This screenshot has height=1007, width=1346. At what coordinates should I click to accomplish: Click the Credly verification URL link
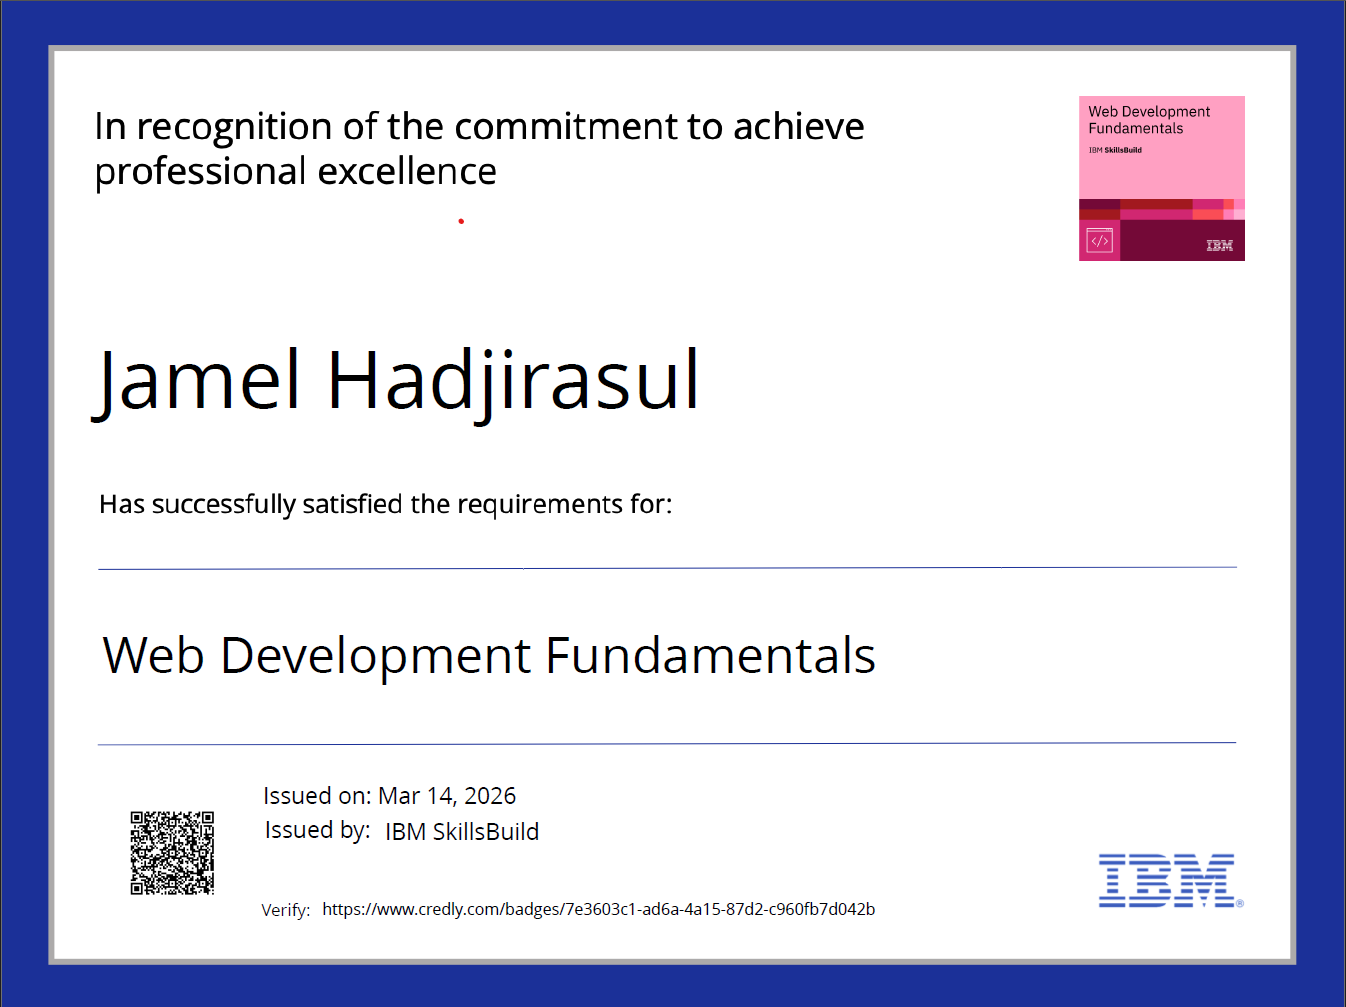598,909
